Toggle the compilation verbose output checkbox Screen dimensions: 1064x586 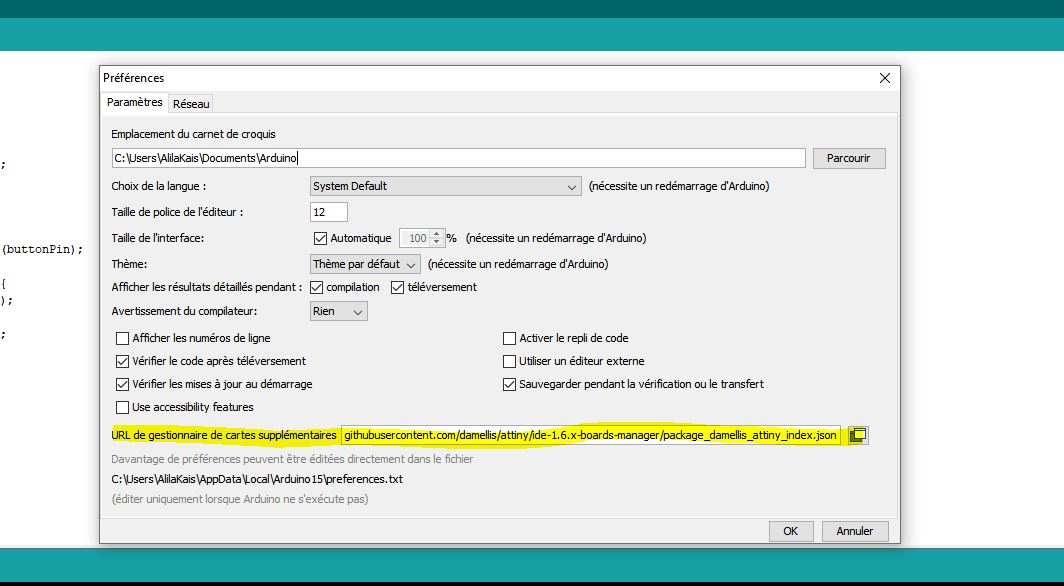pos(316,287)
